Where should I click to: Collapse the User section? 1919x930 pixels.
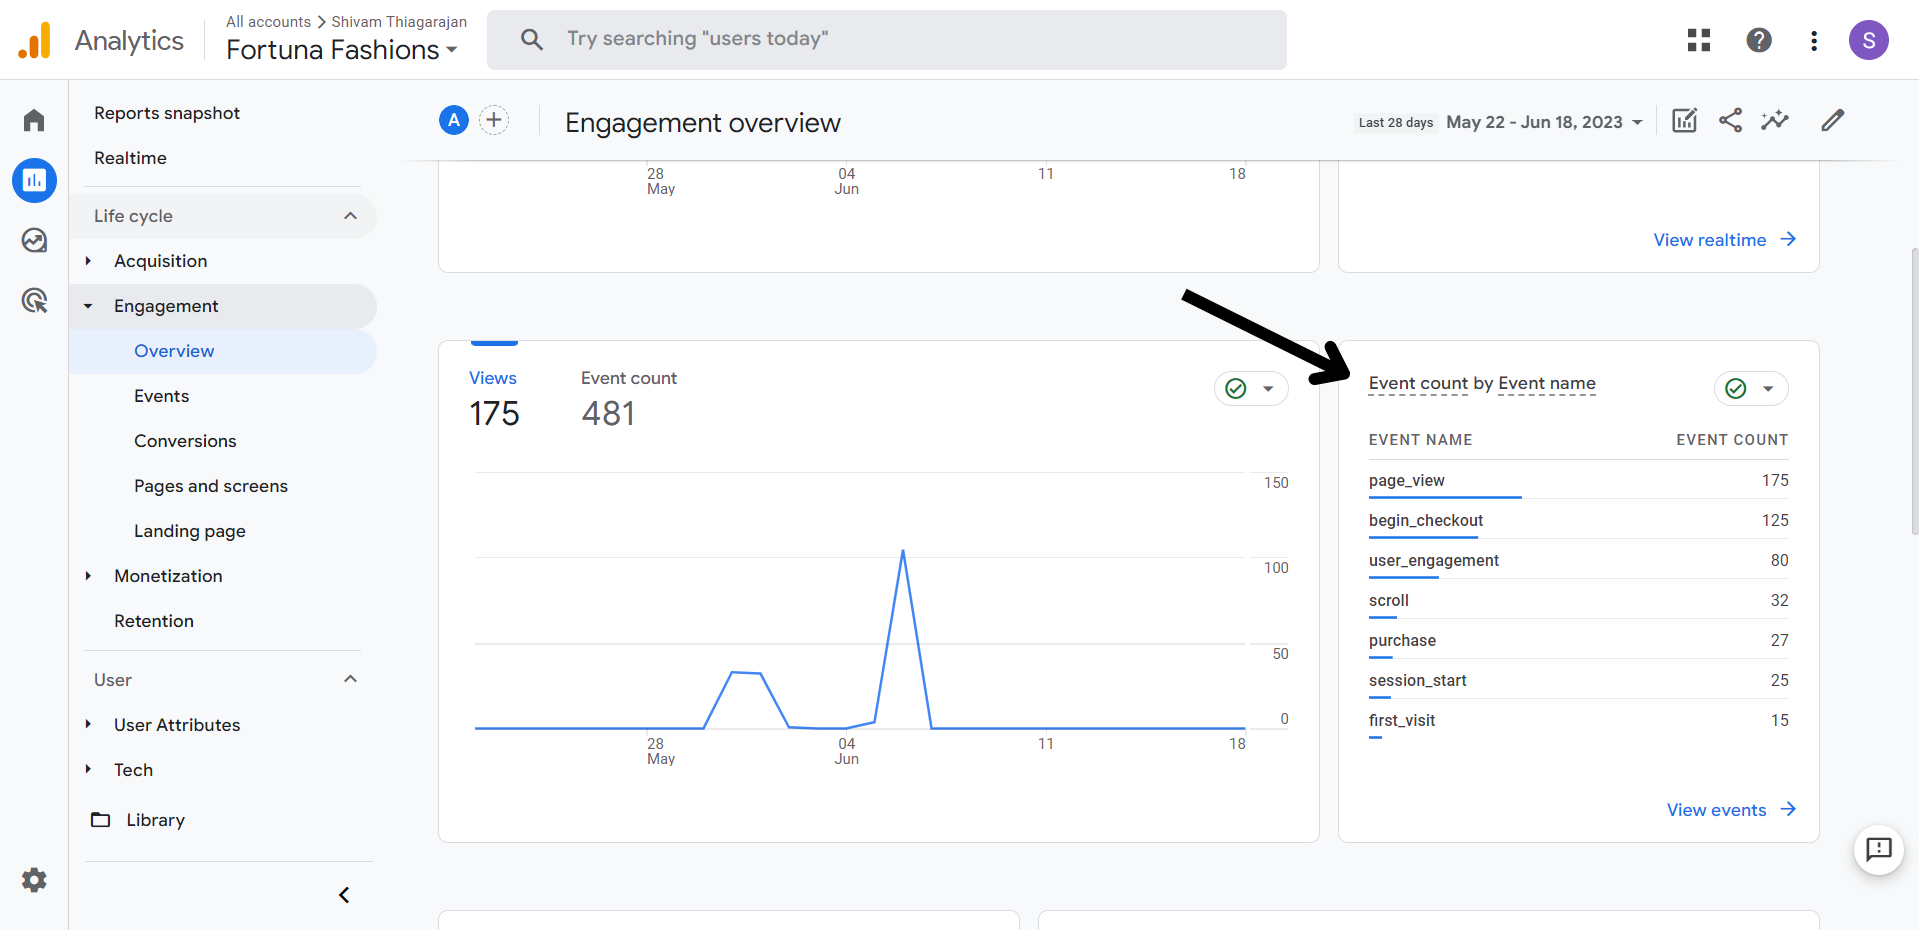pyautogui.click(x=350, y=680)
